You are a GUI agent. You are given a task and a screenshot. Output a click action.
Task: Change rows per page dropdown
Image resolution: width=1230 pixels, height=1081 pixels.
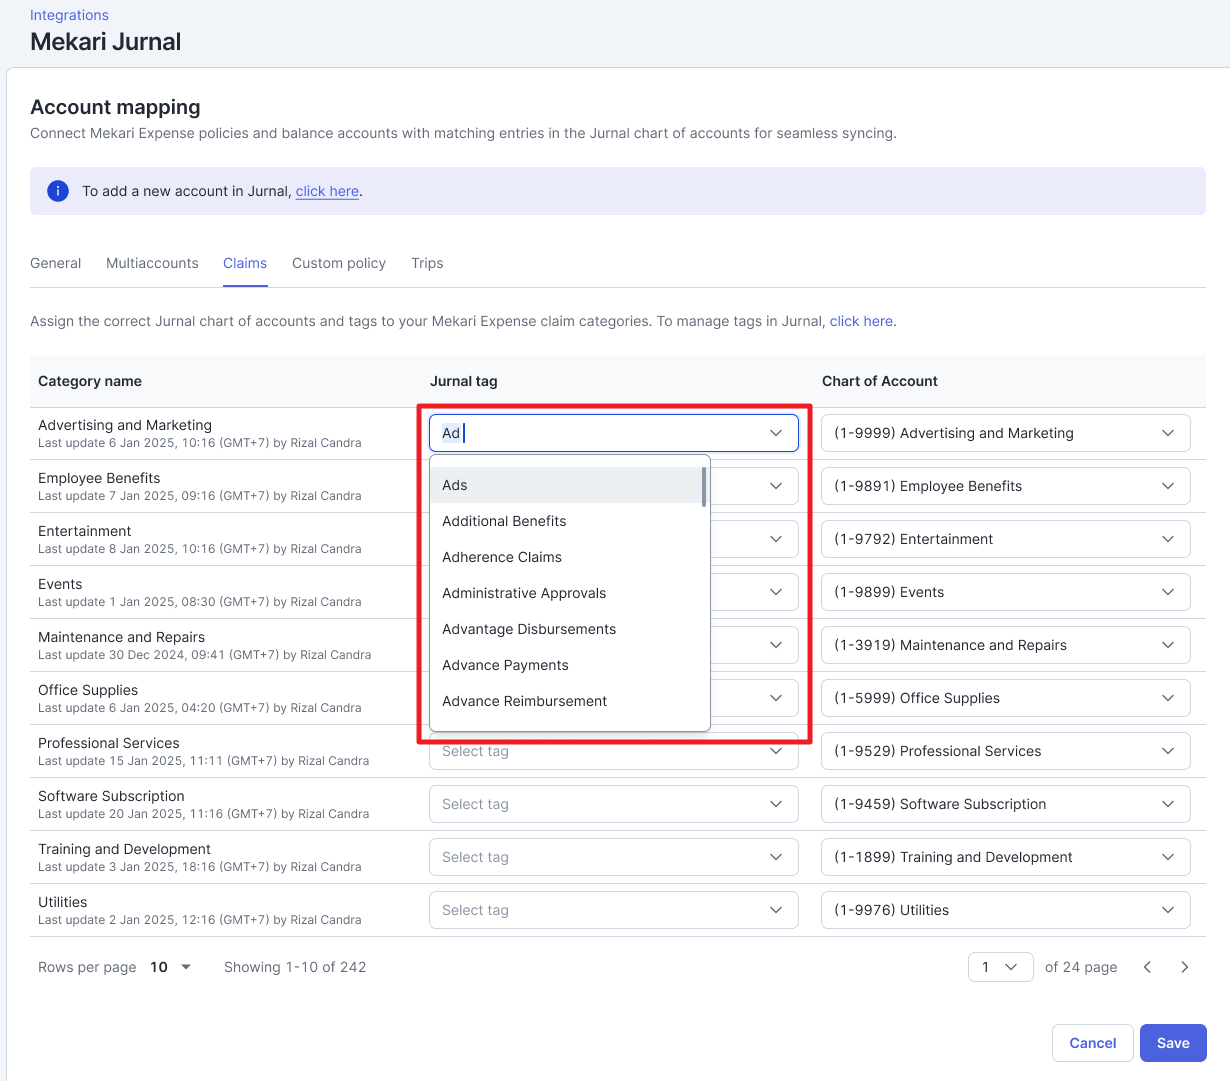(170, 967)
